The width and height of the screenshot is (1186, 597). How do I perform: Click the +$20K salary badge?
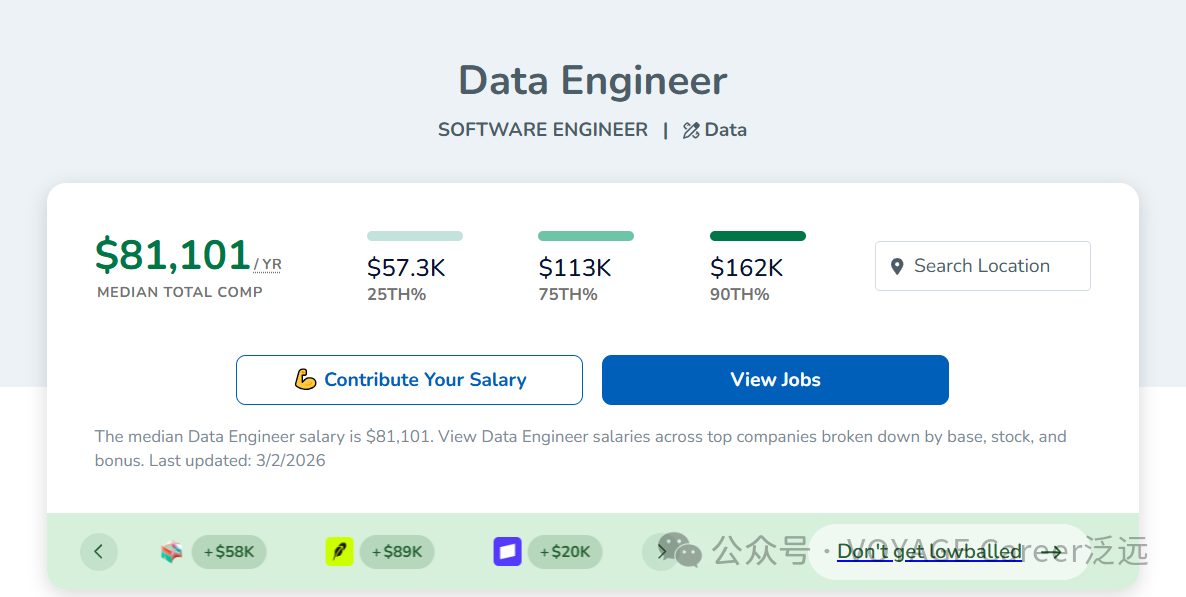565,551
